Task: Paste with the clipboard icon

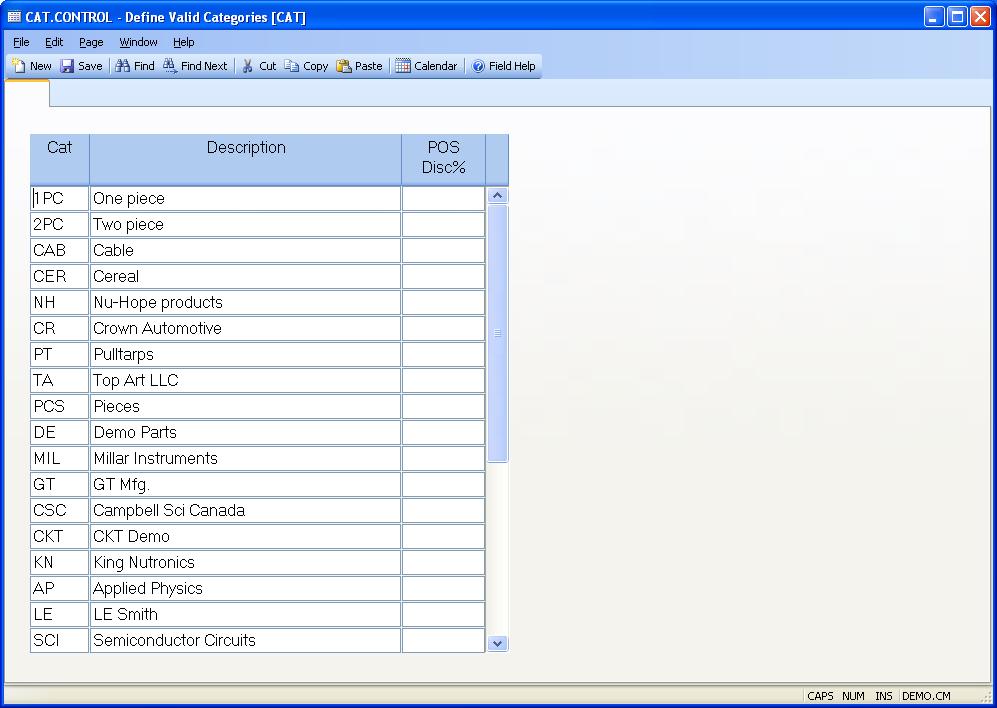Action: (344, 66)
